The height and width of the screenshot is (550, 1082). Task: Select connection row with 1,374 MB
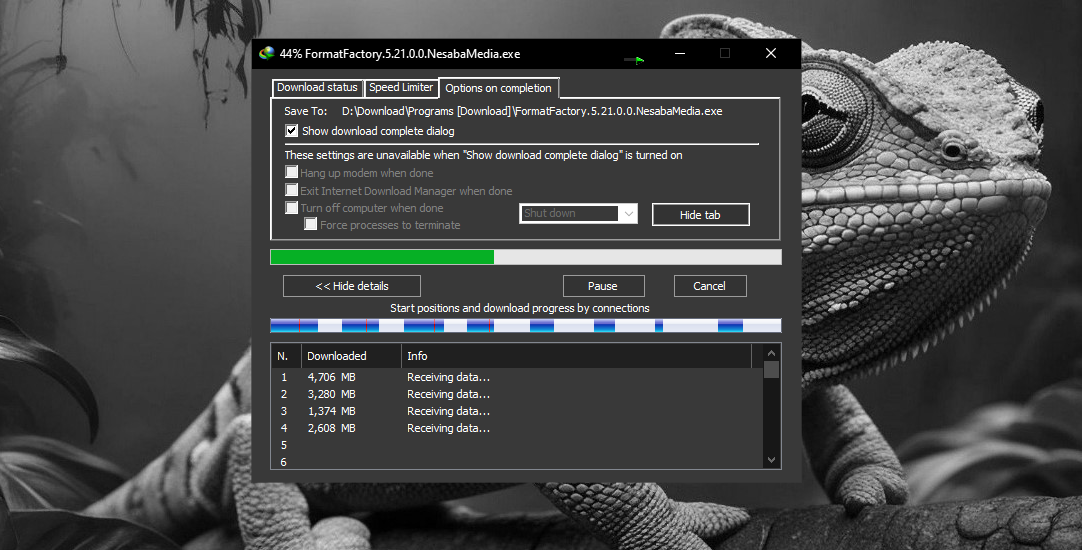point(518,411)
